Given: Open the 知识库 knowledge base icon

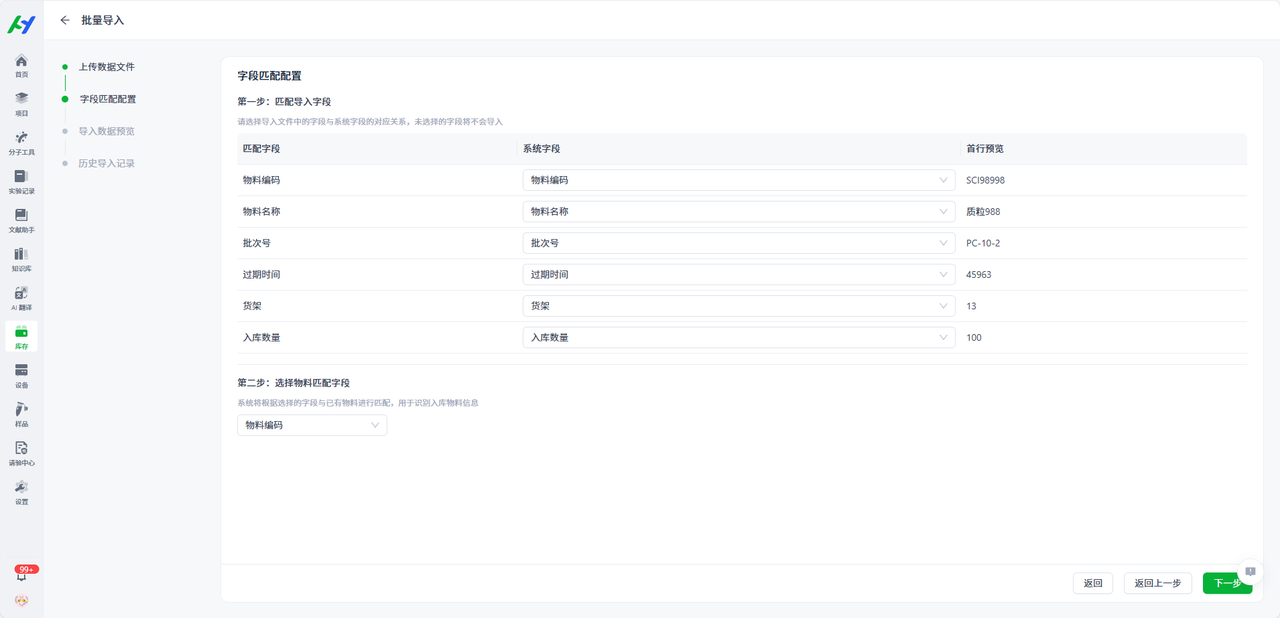Looking at the screenshot, I should point(21,260).
